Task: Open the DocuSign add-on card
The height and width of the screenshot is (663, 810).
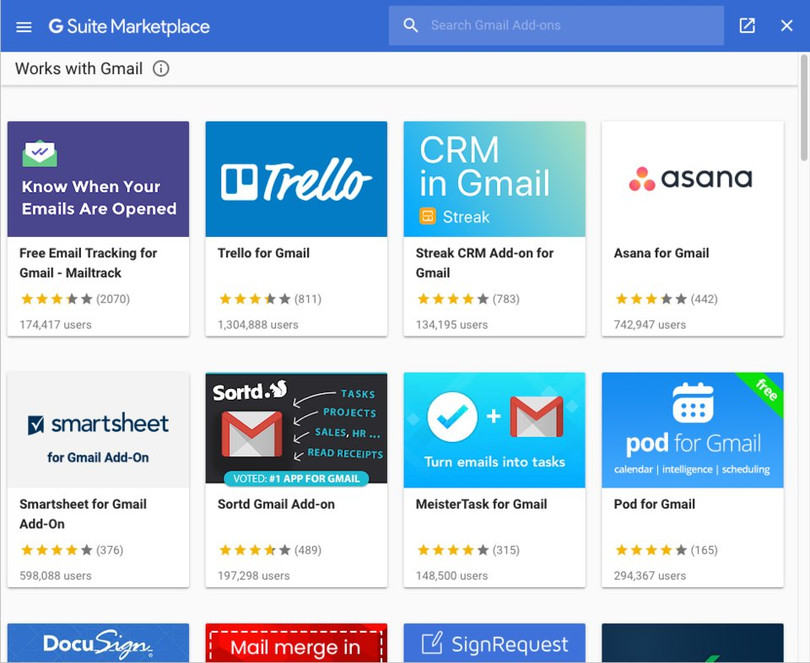Action: click(98, 643)
